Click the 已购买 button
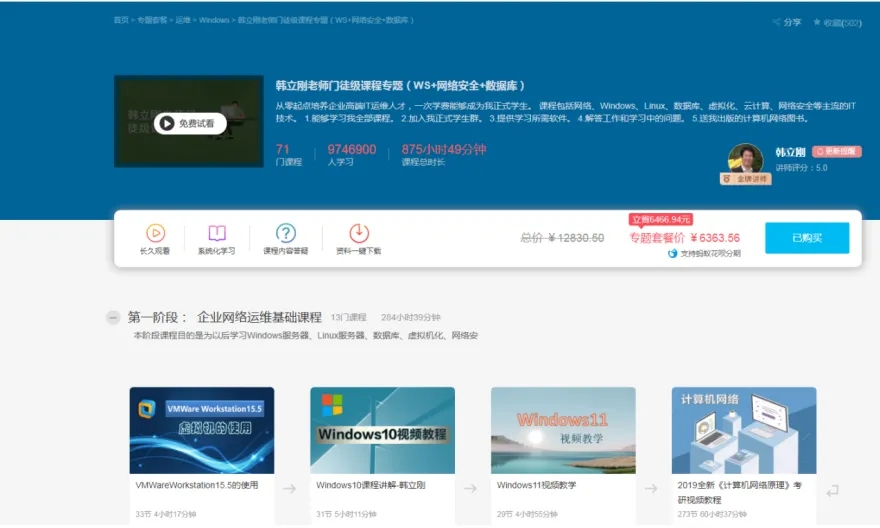The image size is (880, 528). click(807, 238)
